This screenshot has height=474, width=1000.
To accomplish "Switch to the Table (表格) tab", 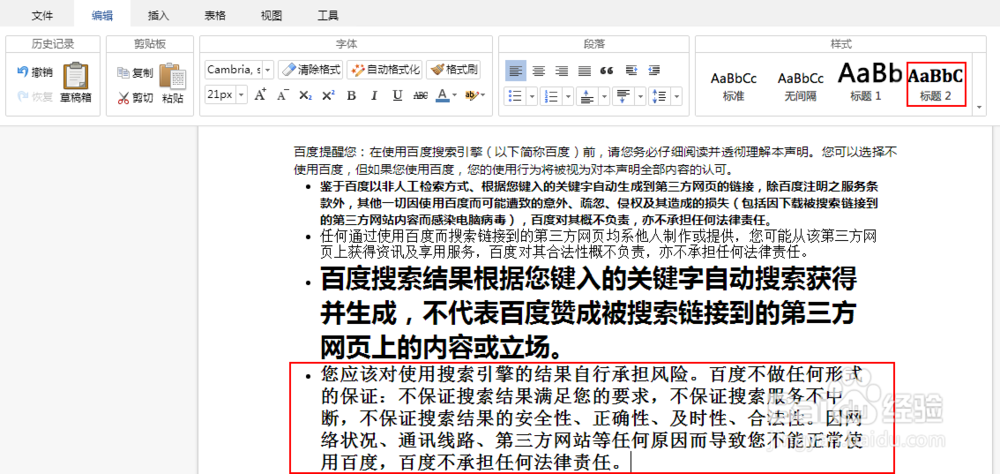I will [x=215, y=15].
